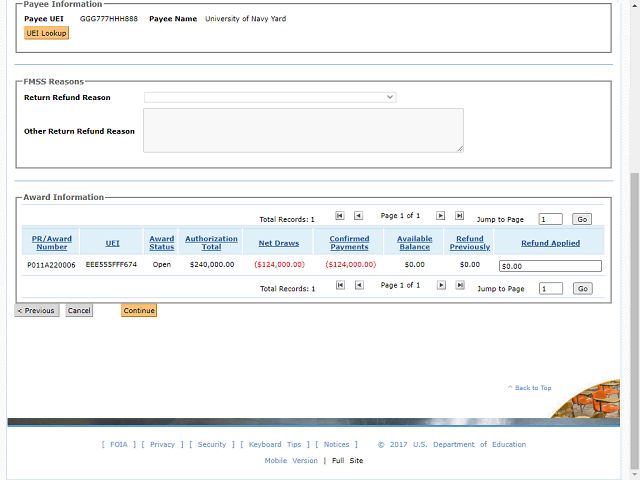Click the Other Return Refund Reason textbox
The height and width of the screenshot is (480, 640).
coord(303,130)
